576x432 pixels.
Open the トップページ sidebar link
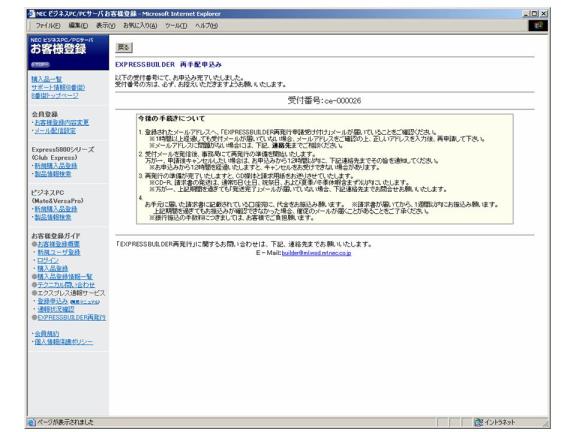[55, 96]
